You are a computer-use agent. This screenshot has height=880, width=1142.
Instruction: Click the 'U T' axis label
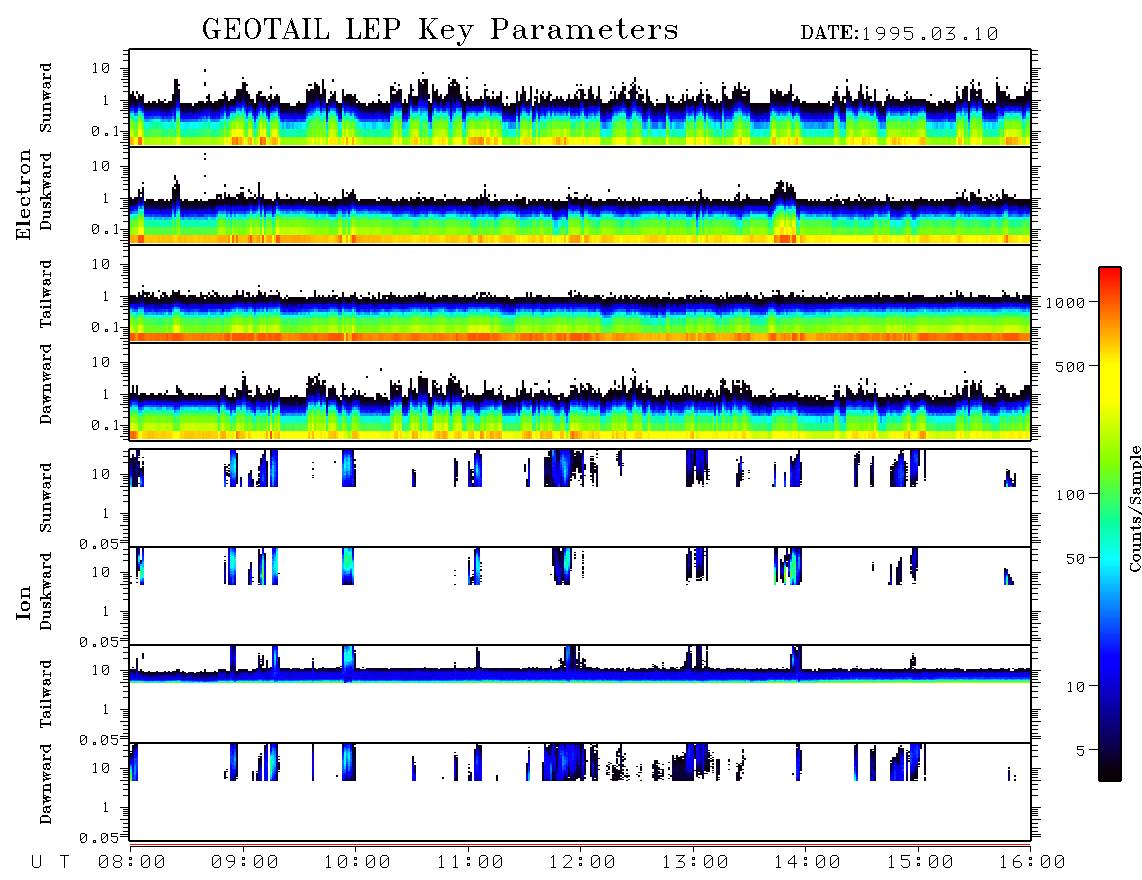tap(50, 862)
